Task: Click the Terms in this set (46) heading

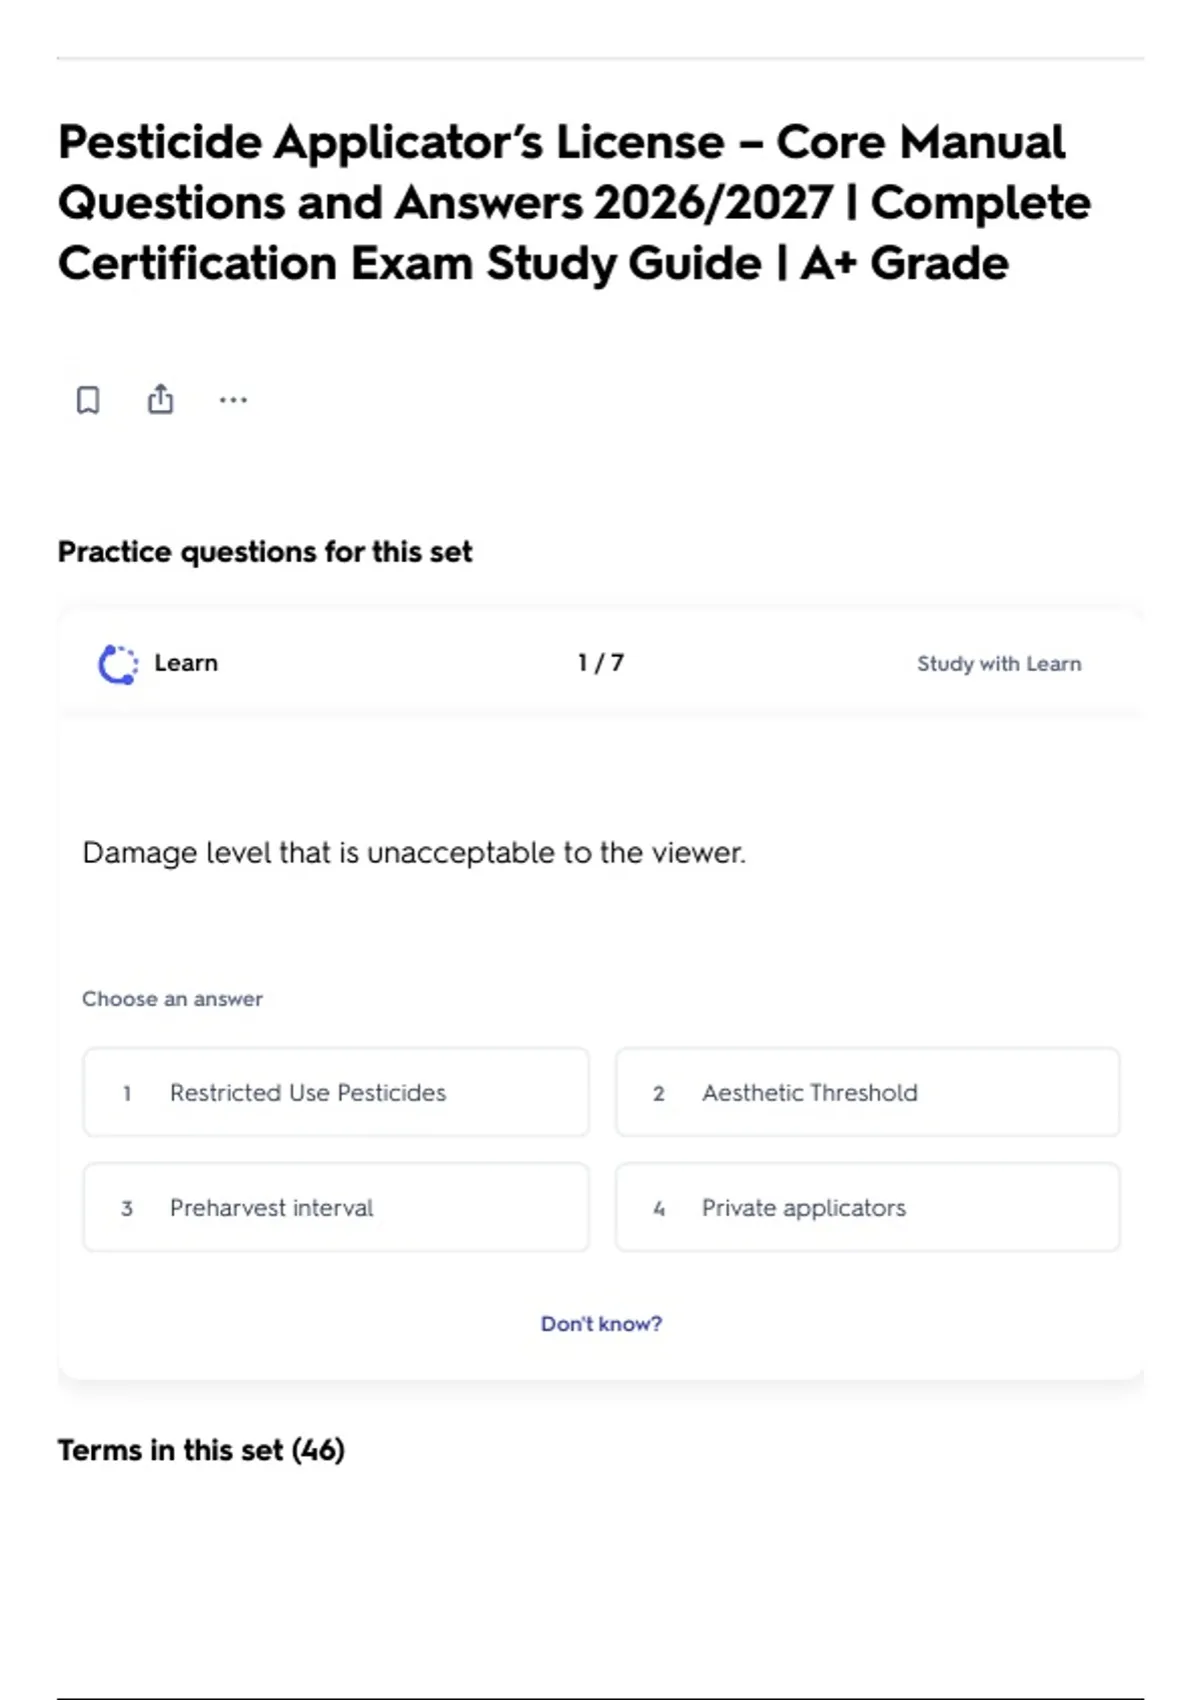Action: tap(201, 1450)
